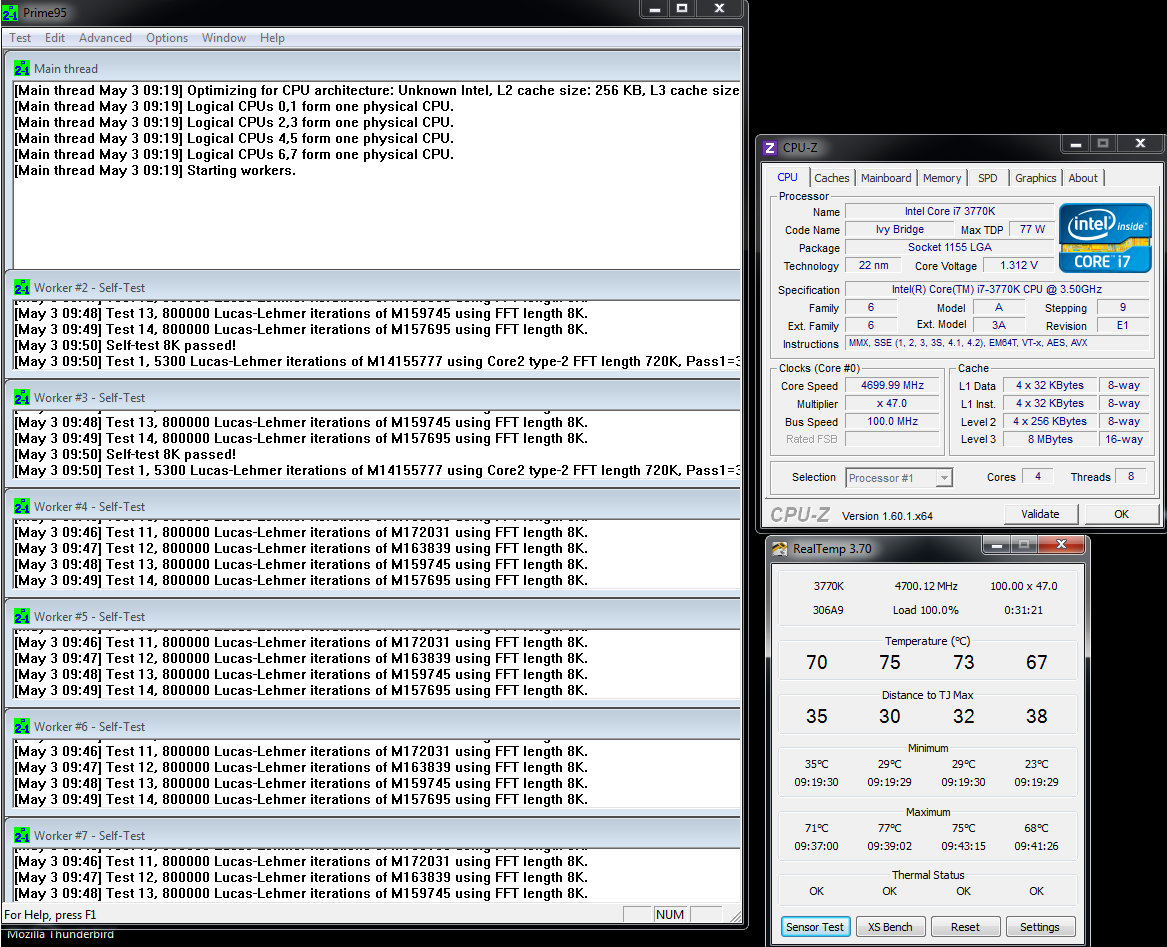1167x947 pixels.
Task: Minimize the RealTemp window
Action: [x=997, y=546]
